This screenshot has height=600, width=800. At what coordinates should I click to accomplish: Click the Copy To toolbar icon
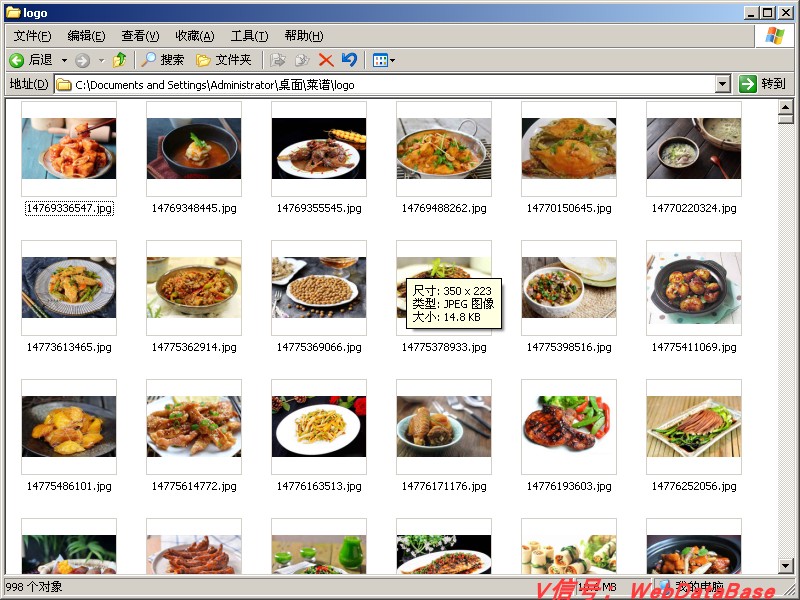(x=302, y=60)
